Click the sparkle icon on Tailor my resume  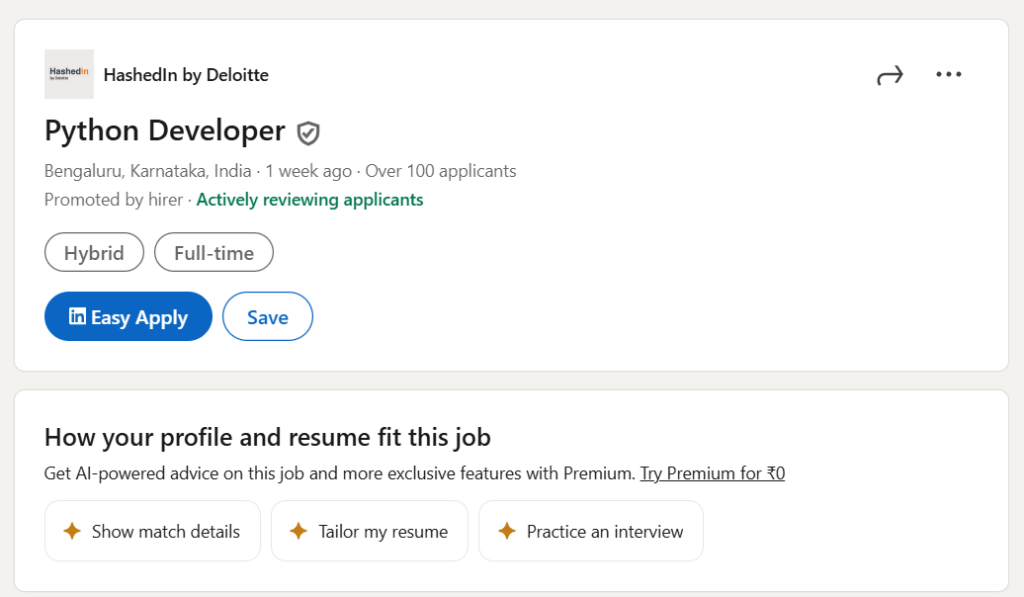[298, 531]
